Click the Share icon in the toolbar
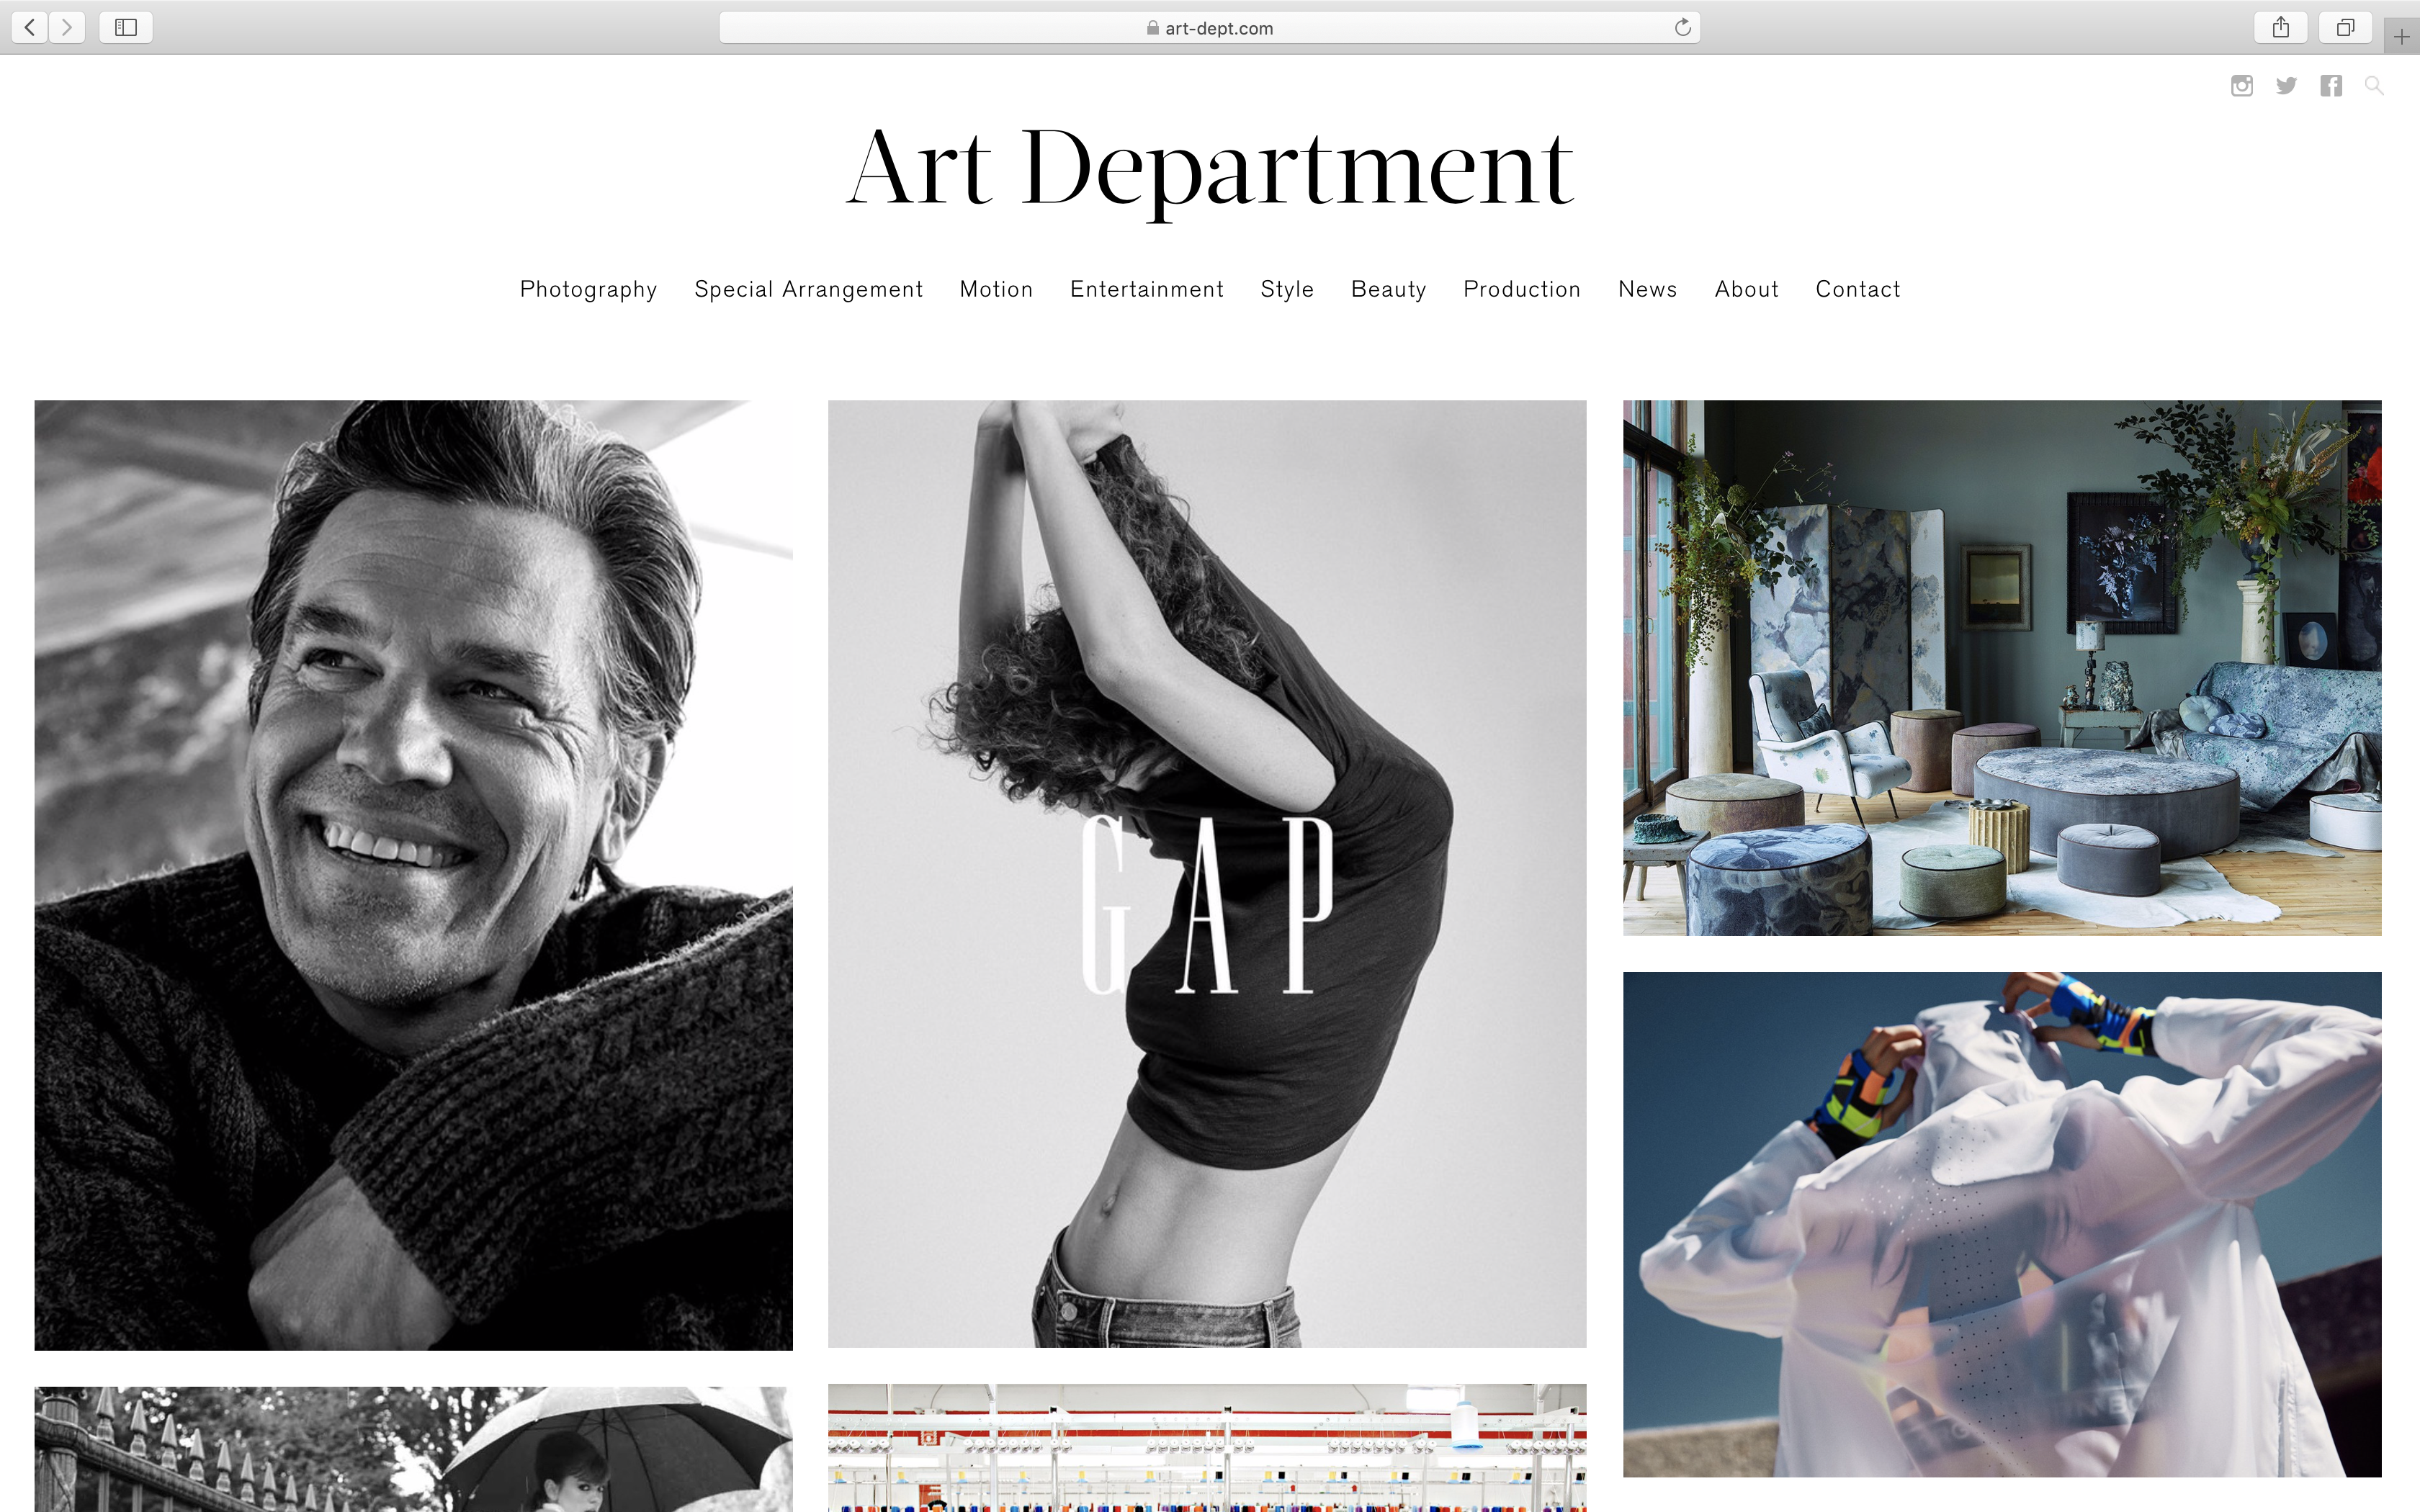 2281,27
